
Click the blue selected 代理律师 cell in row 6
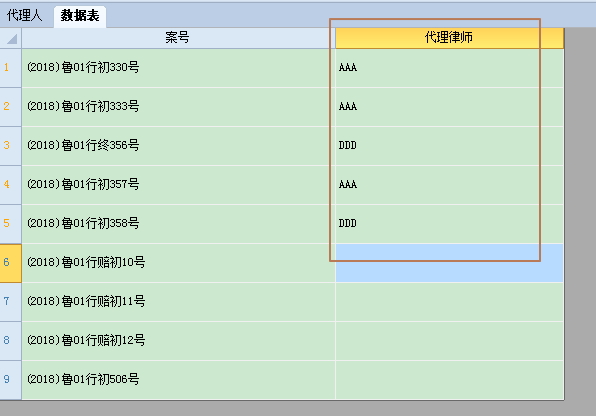tap(449, 263)
